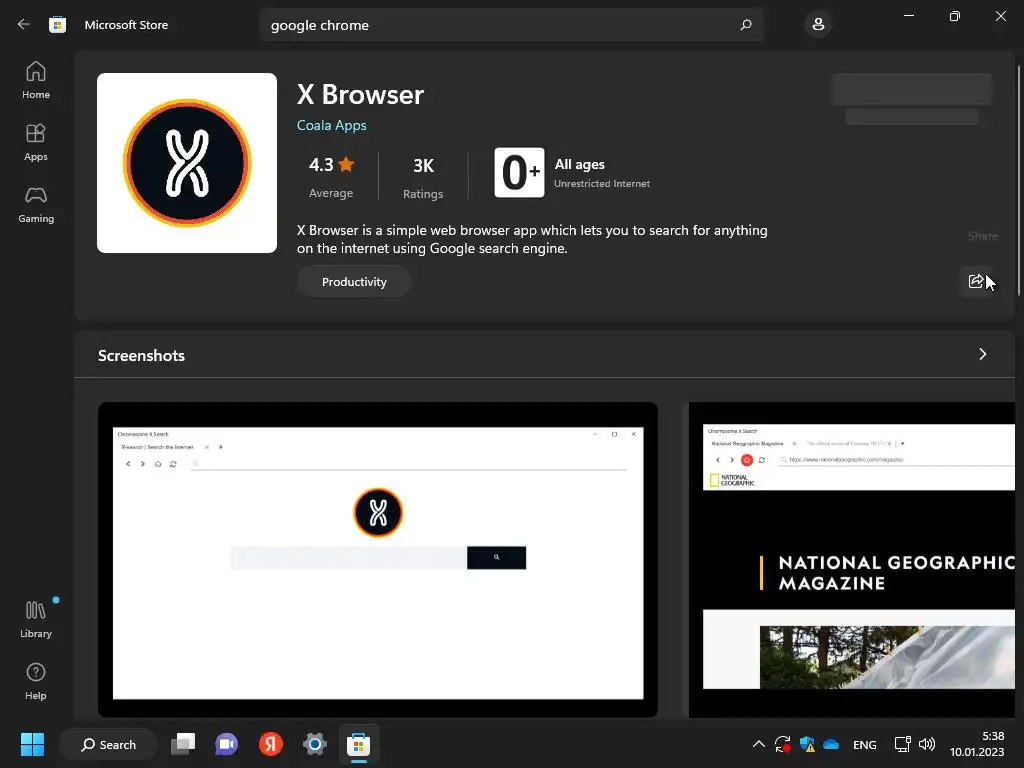This screenshot has height=768, width=1024.
Task: Open the purple video chat taskbar icon
Action: point(227,744)
